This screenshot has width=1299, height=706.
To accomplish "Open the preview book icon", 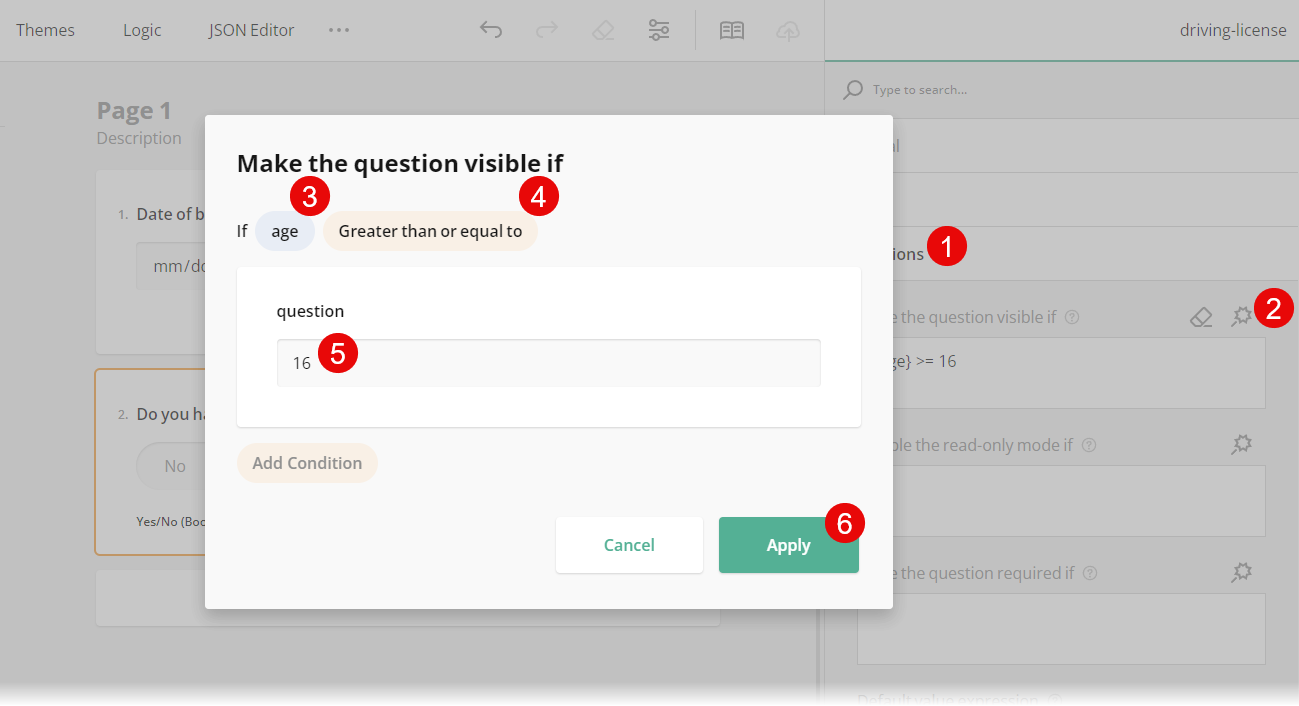I will coord(731,30).
